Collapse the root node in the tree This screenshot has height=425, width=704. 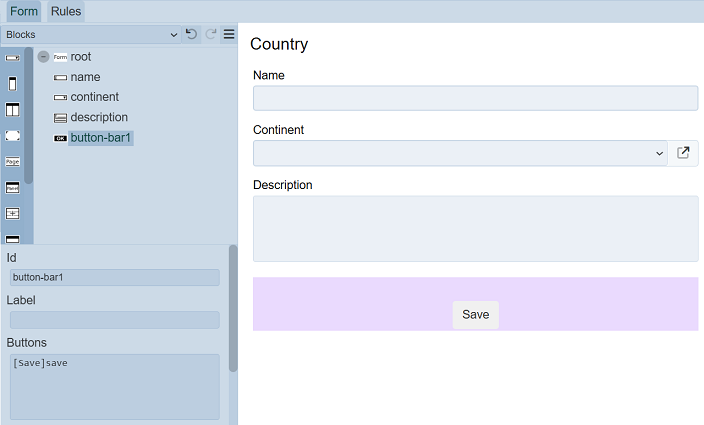click(x=43, y=57)
